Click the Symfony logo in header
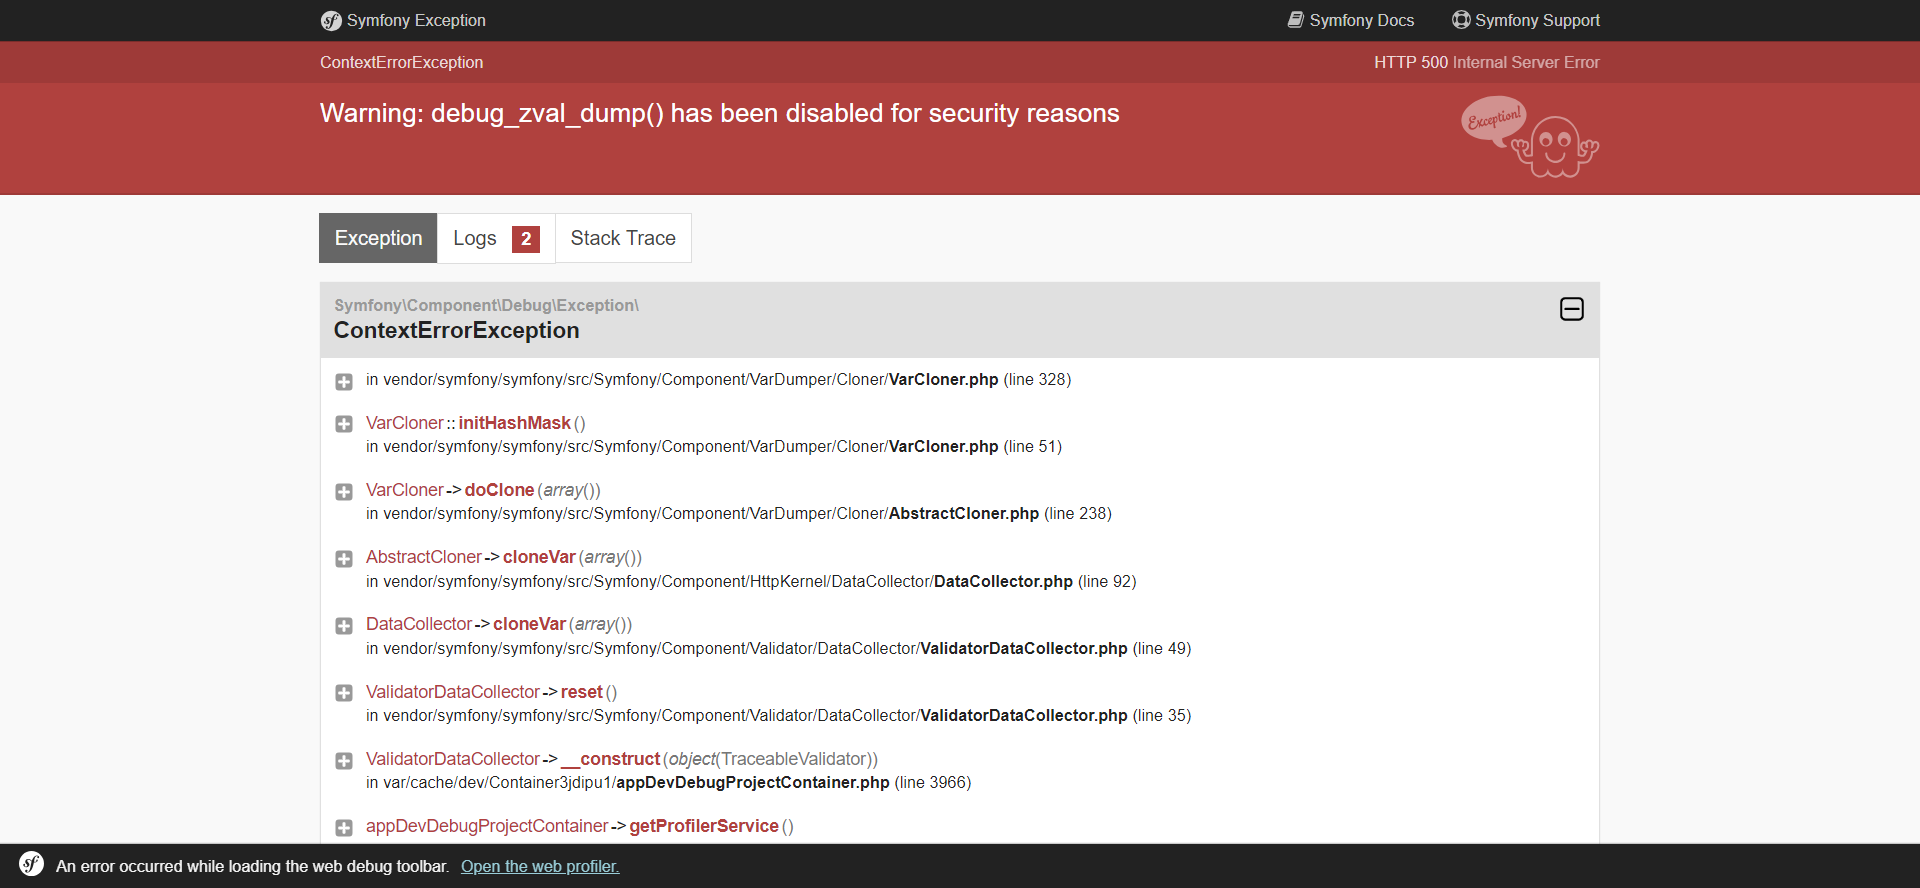The width and height of the screenshot is (1920, 888). coord(331,21)
